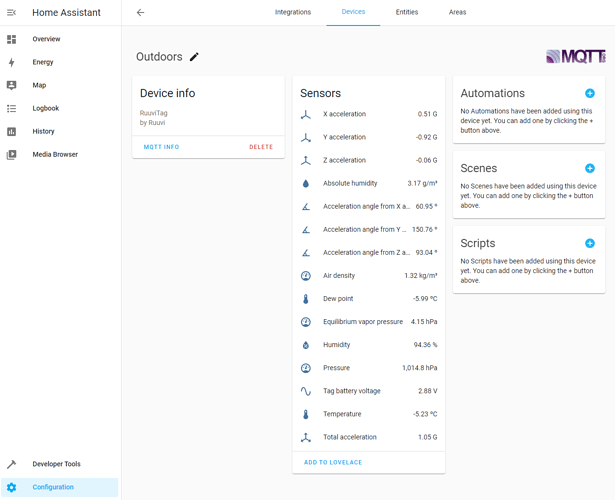This screenshot has height=500, width=615.
Task: Collapse the sidebar with the menu icon
Action: (x=11, y=13)
